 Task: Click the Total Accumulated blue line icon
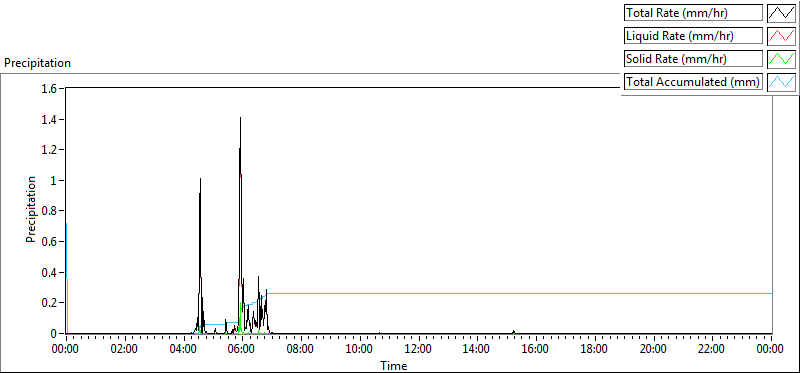782,82
